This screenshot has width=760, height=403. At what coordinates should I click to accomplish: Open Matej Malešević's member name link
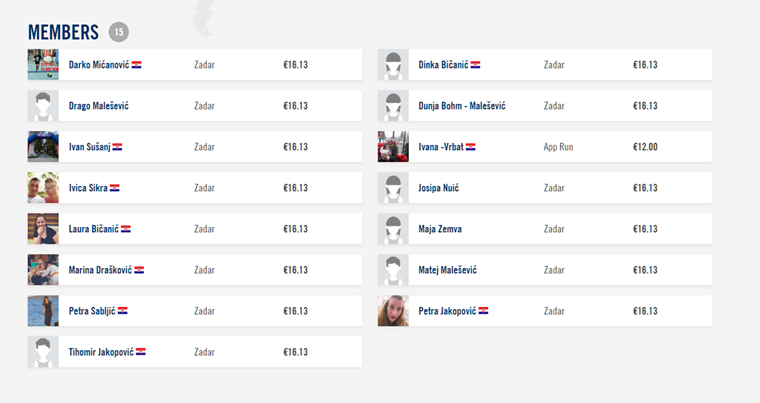point(447,270)
